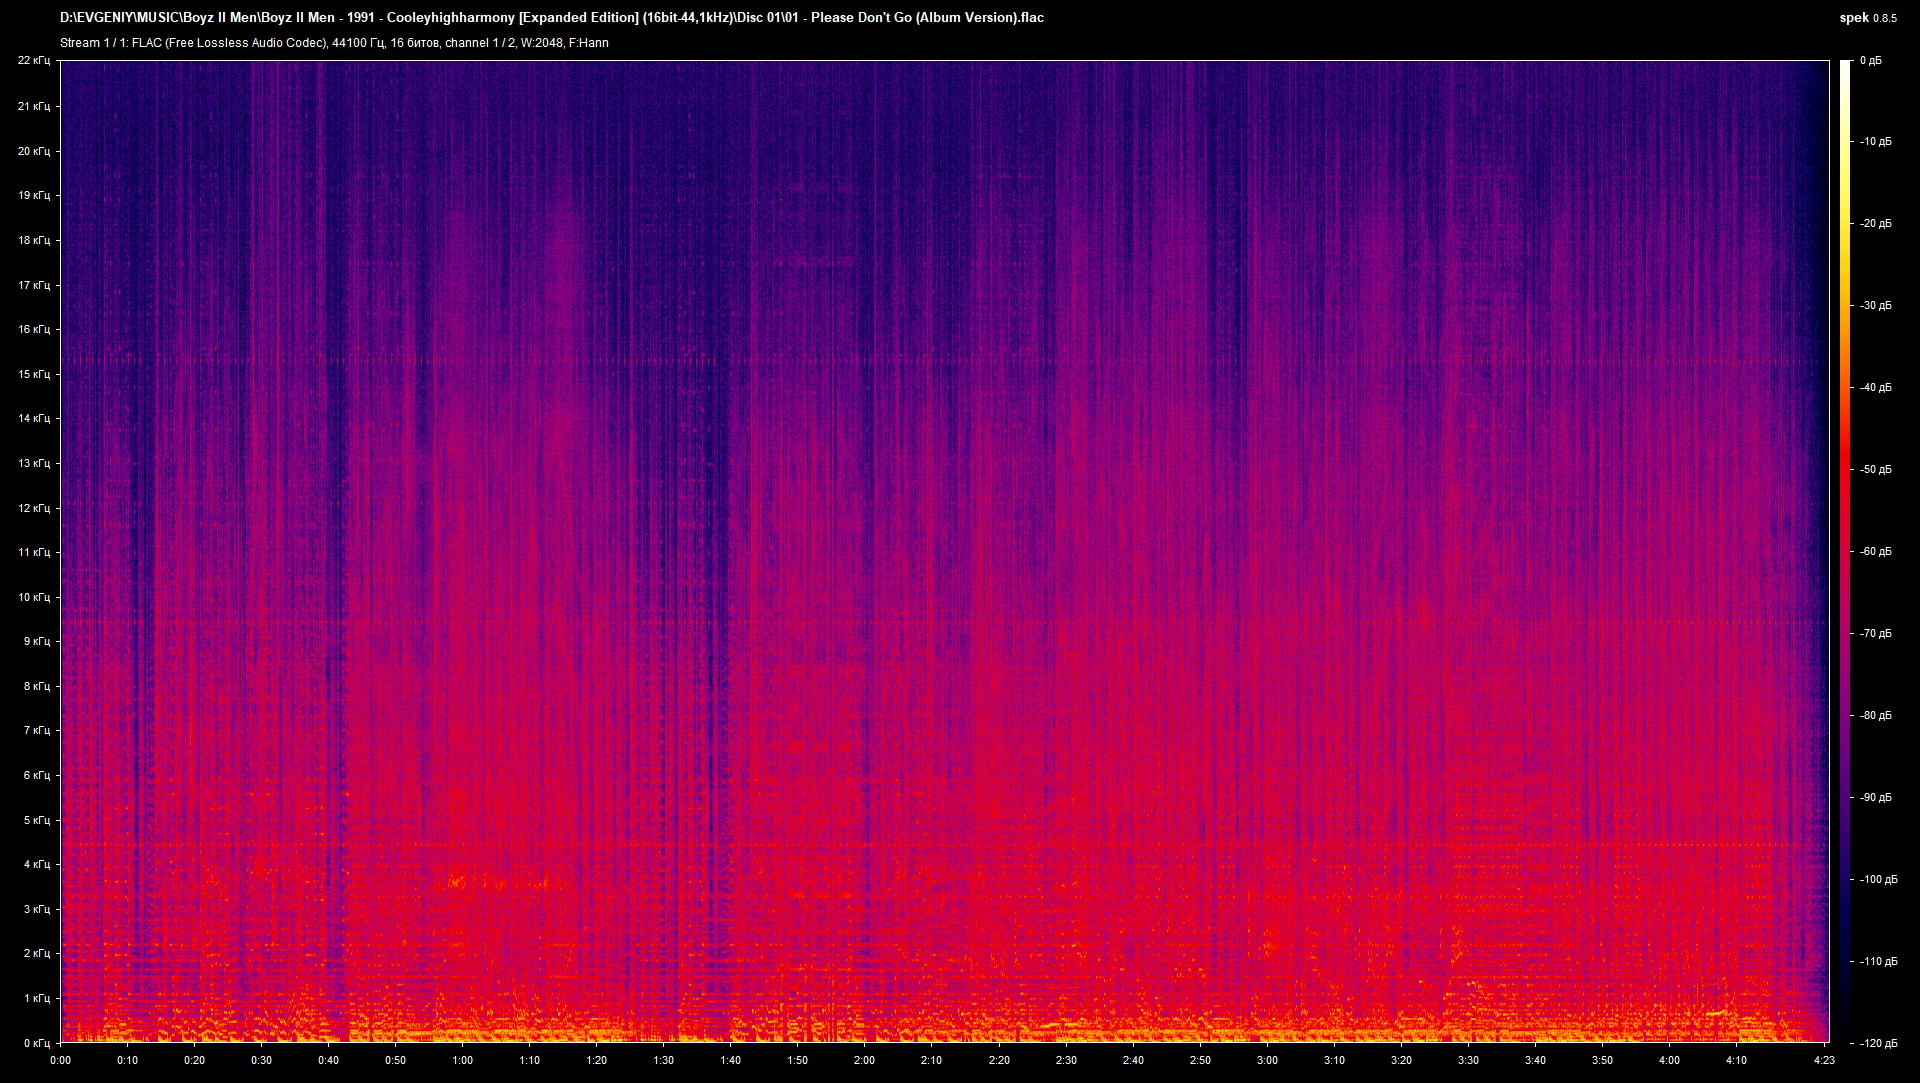Screen dimensions: 1920x1083
Task: Click the file path title bar text
Action: 550,17
